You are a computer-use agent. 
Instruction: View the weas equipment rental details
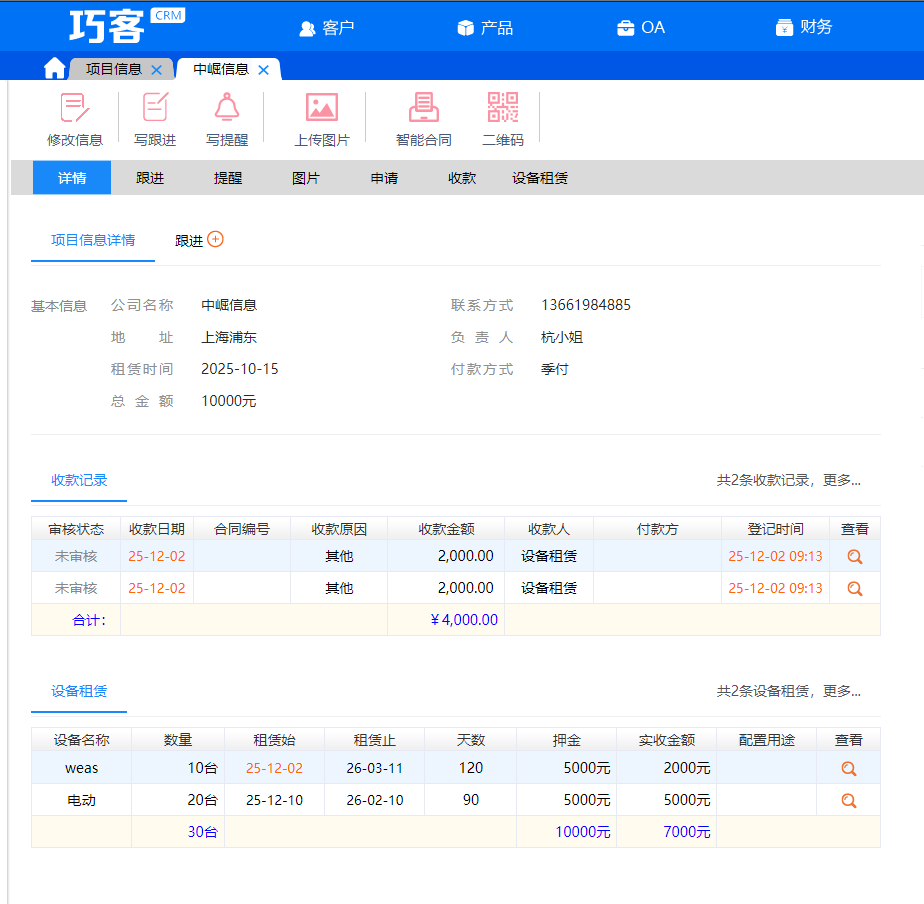coord(848,768)
